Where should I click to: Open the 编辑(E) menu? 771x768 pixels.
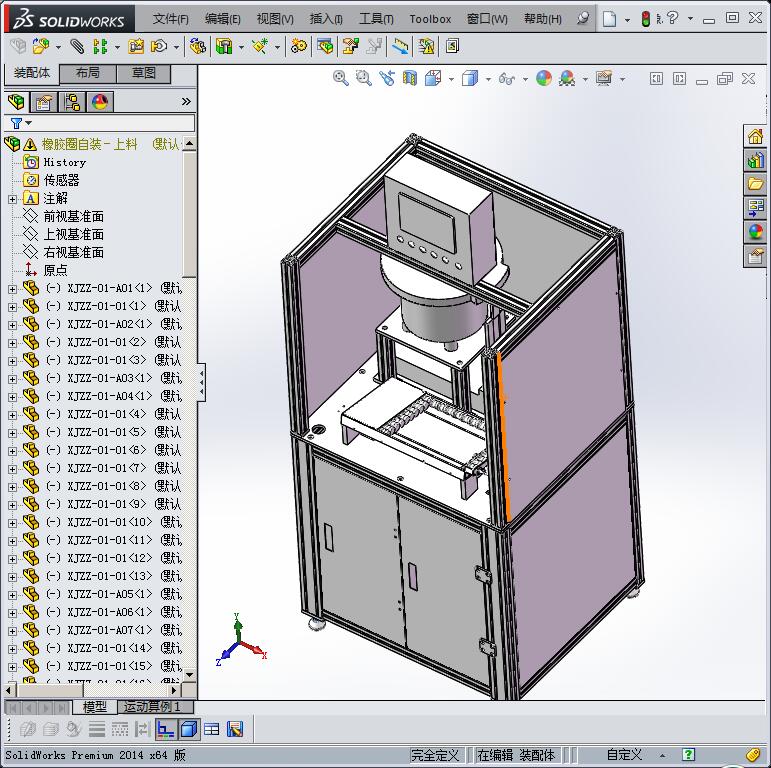[223, 19]
